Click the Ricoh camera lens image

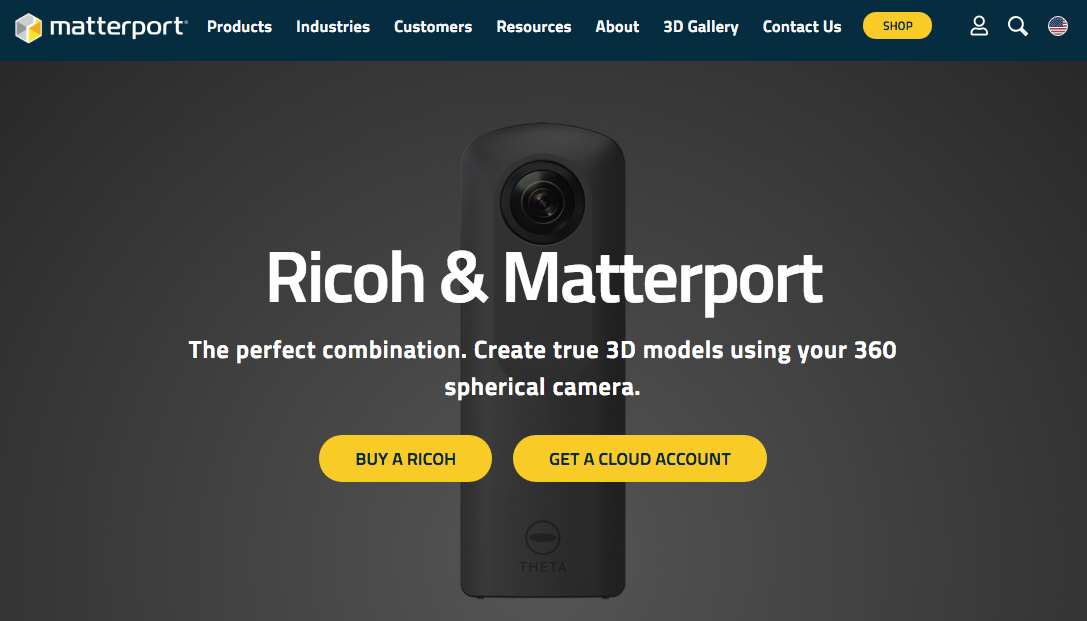543,202
